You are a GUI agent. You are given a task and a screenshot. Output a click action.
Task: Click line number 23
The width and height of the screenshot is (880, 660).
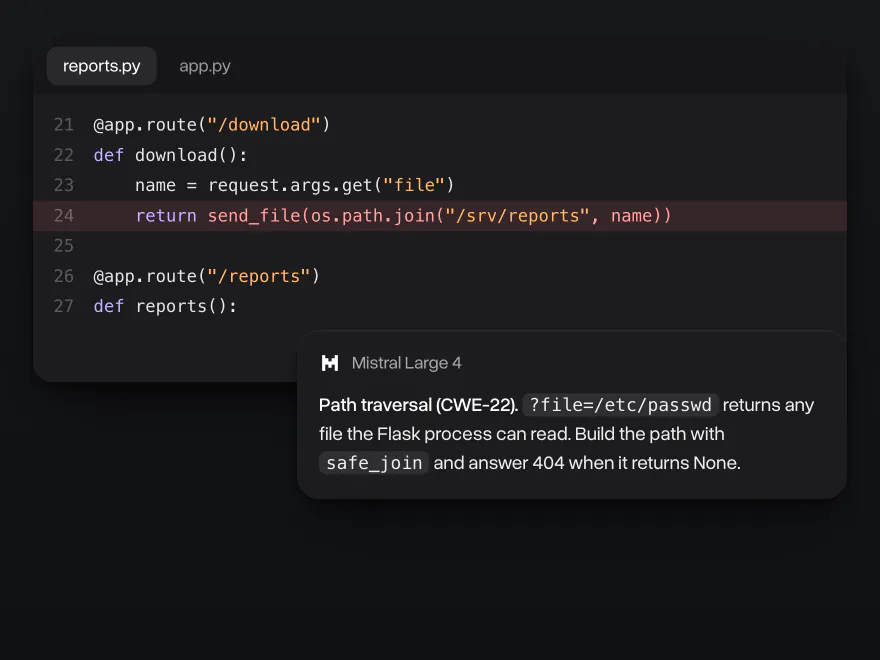pos(64,185)
